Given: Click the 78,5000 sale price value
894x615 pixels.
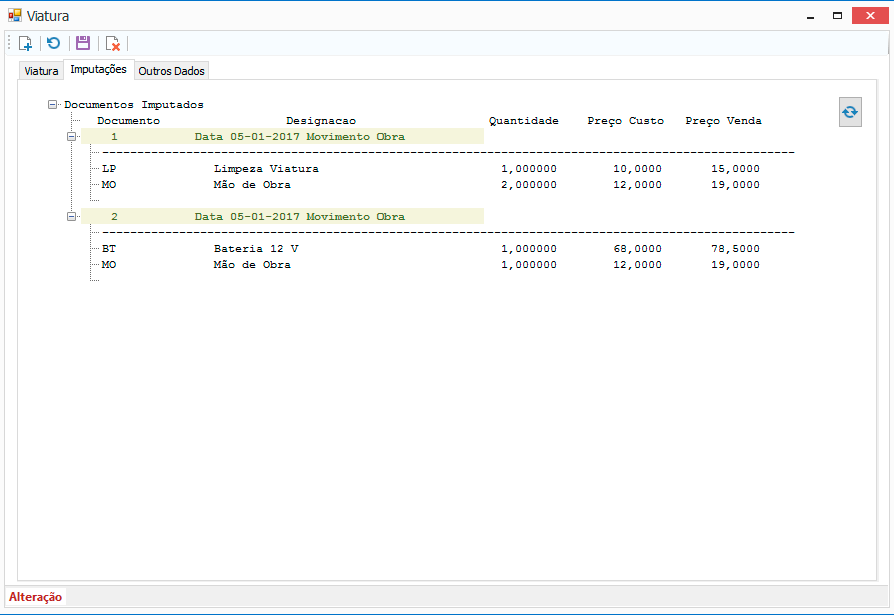Looking at the screenshot, I should [735, 249].
